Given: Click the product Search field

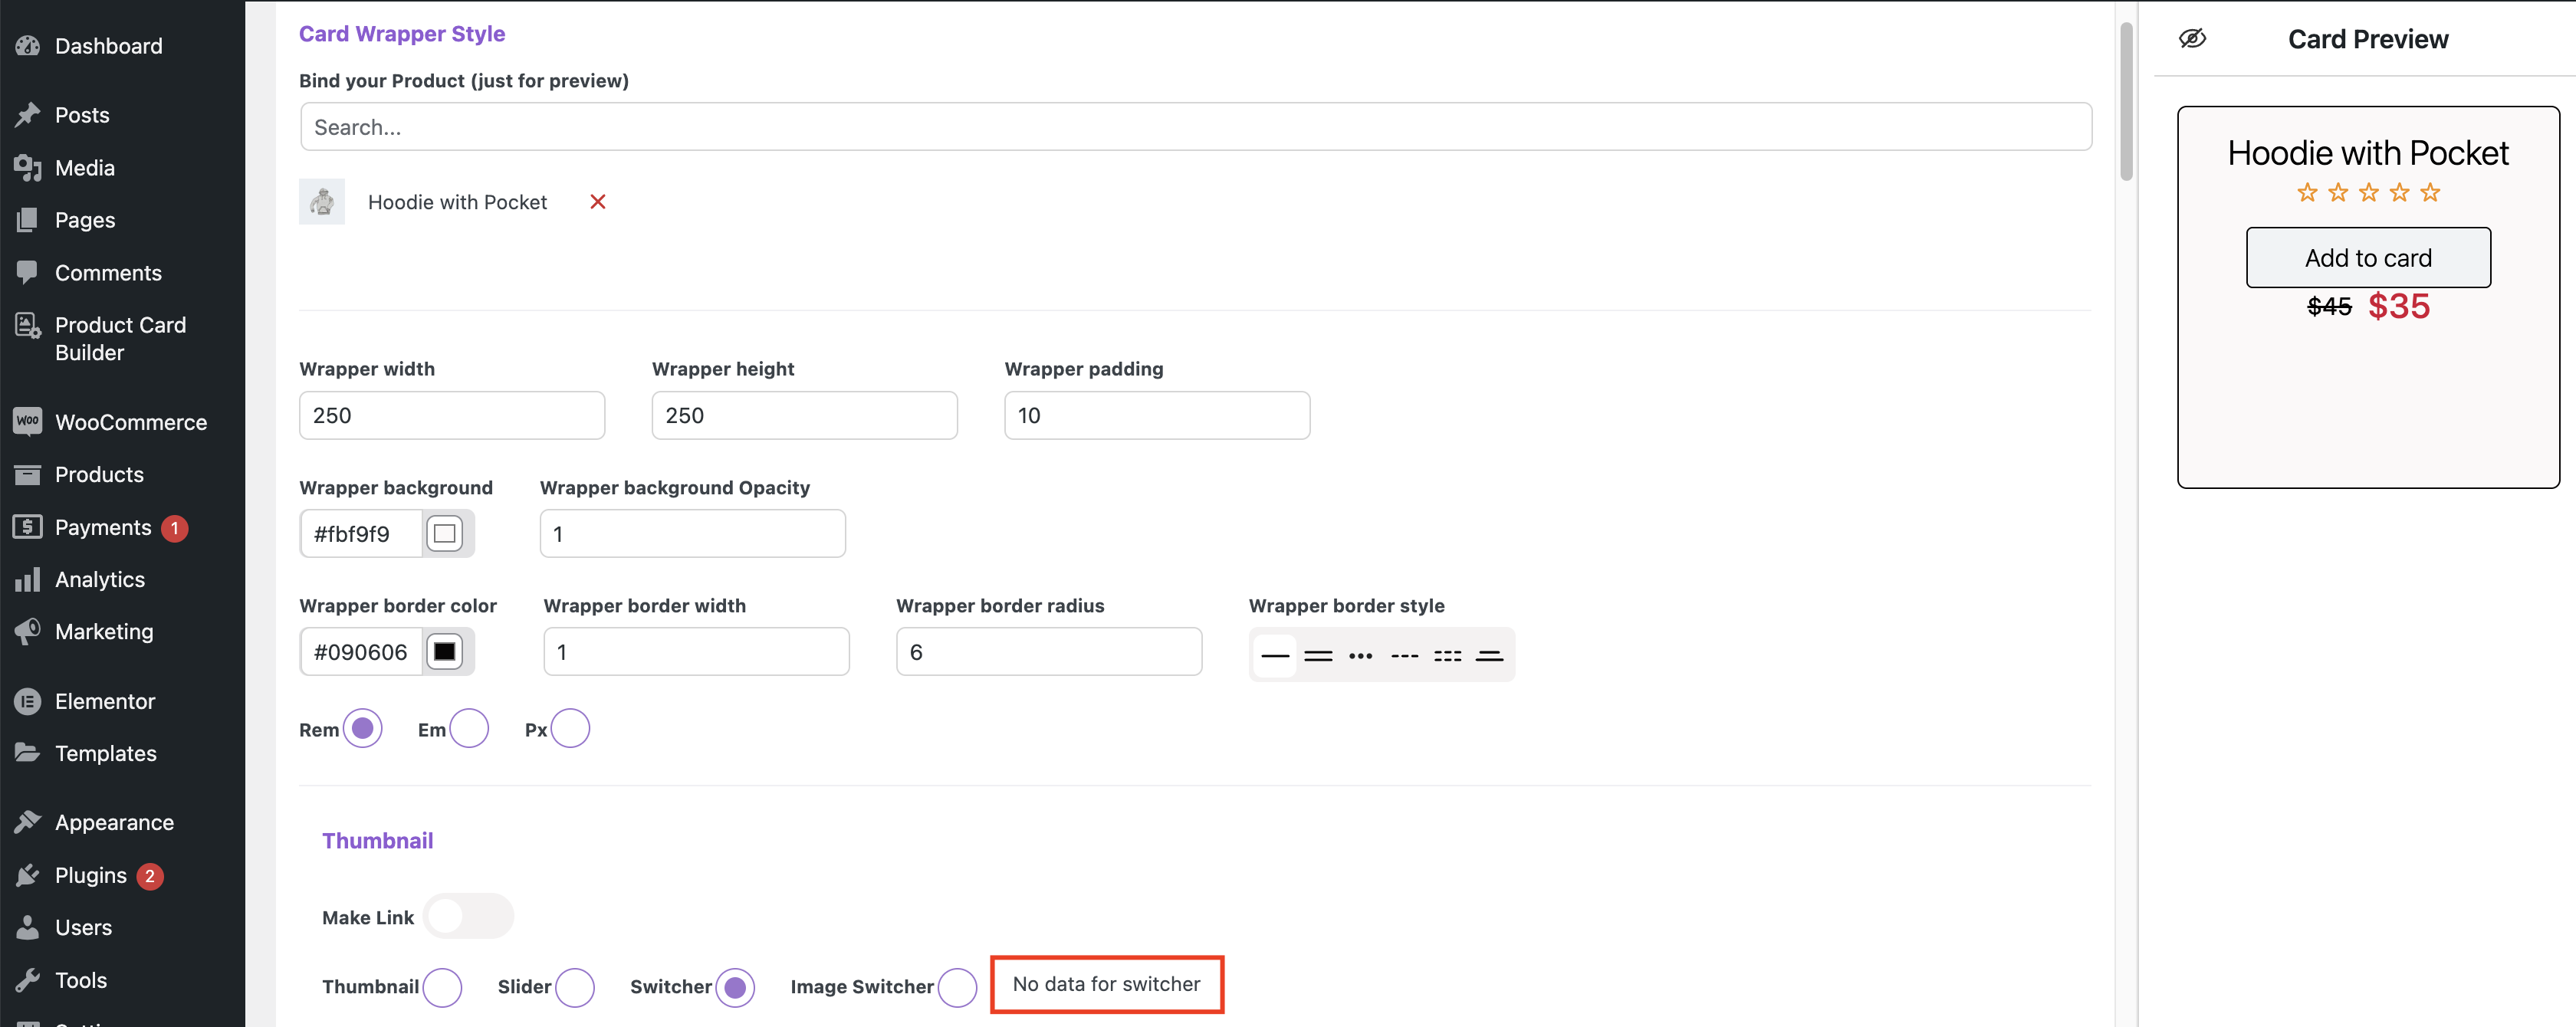Looking at the screenshot, I should [x=1195, y=127].
